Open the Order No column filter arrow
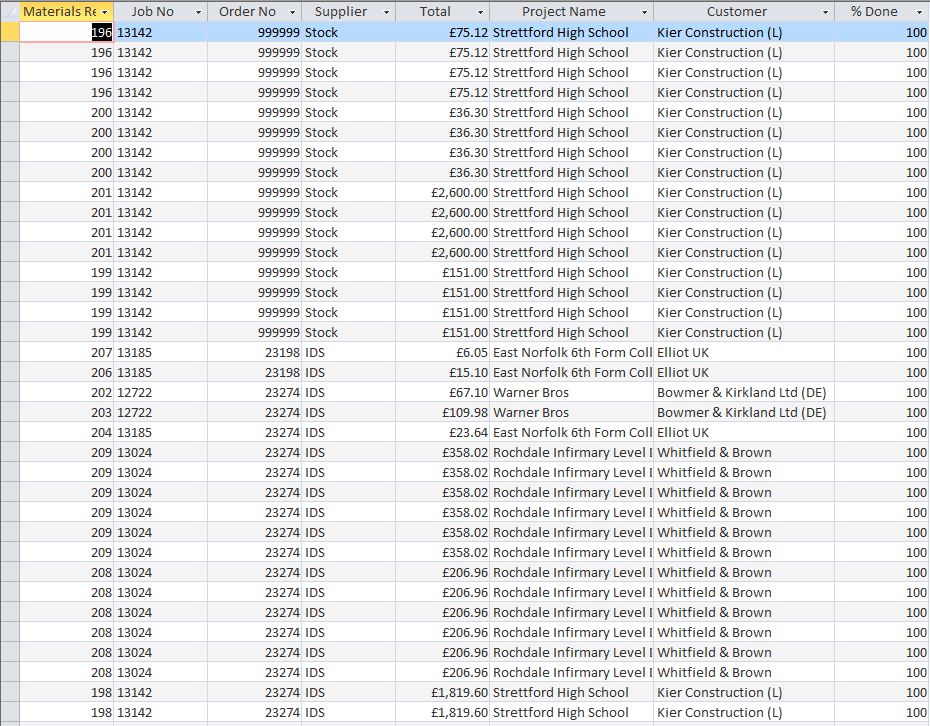The width and height of the screenshot is (930, 726). pyautogui.click(x=292, y=12)
